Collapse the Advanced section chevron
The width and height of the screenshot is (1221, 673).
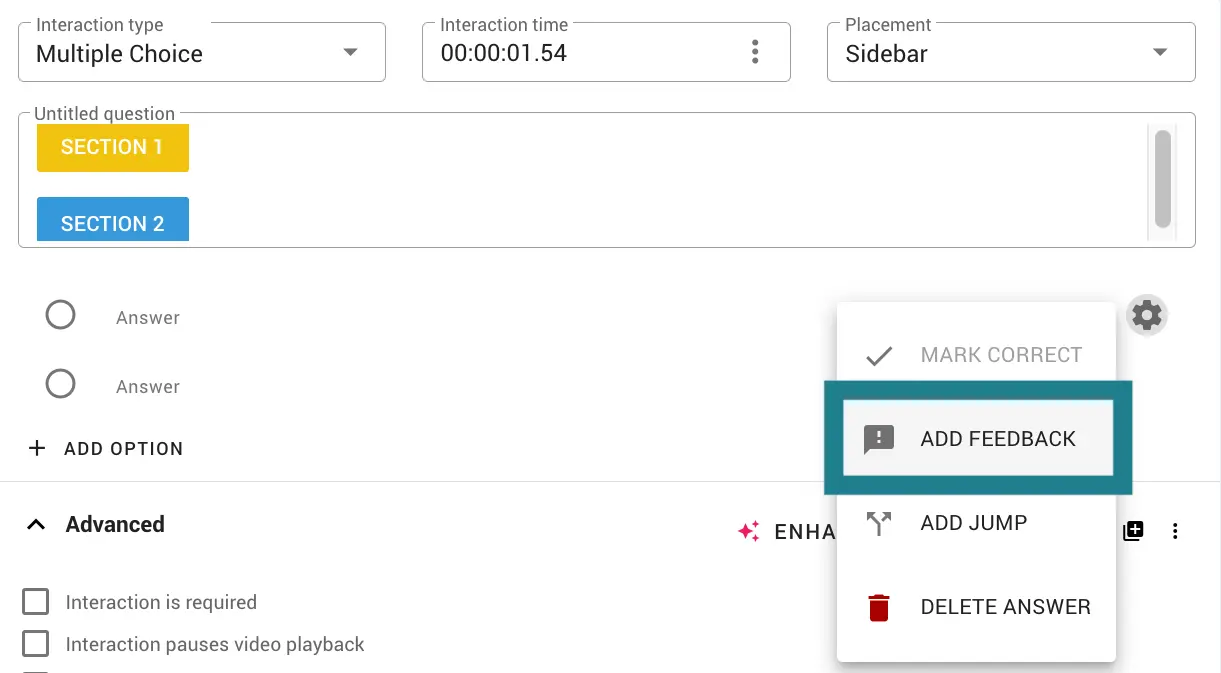[x=36, y=524]
